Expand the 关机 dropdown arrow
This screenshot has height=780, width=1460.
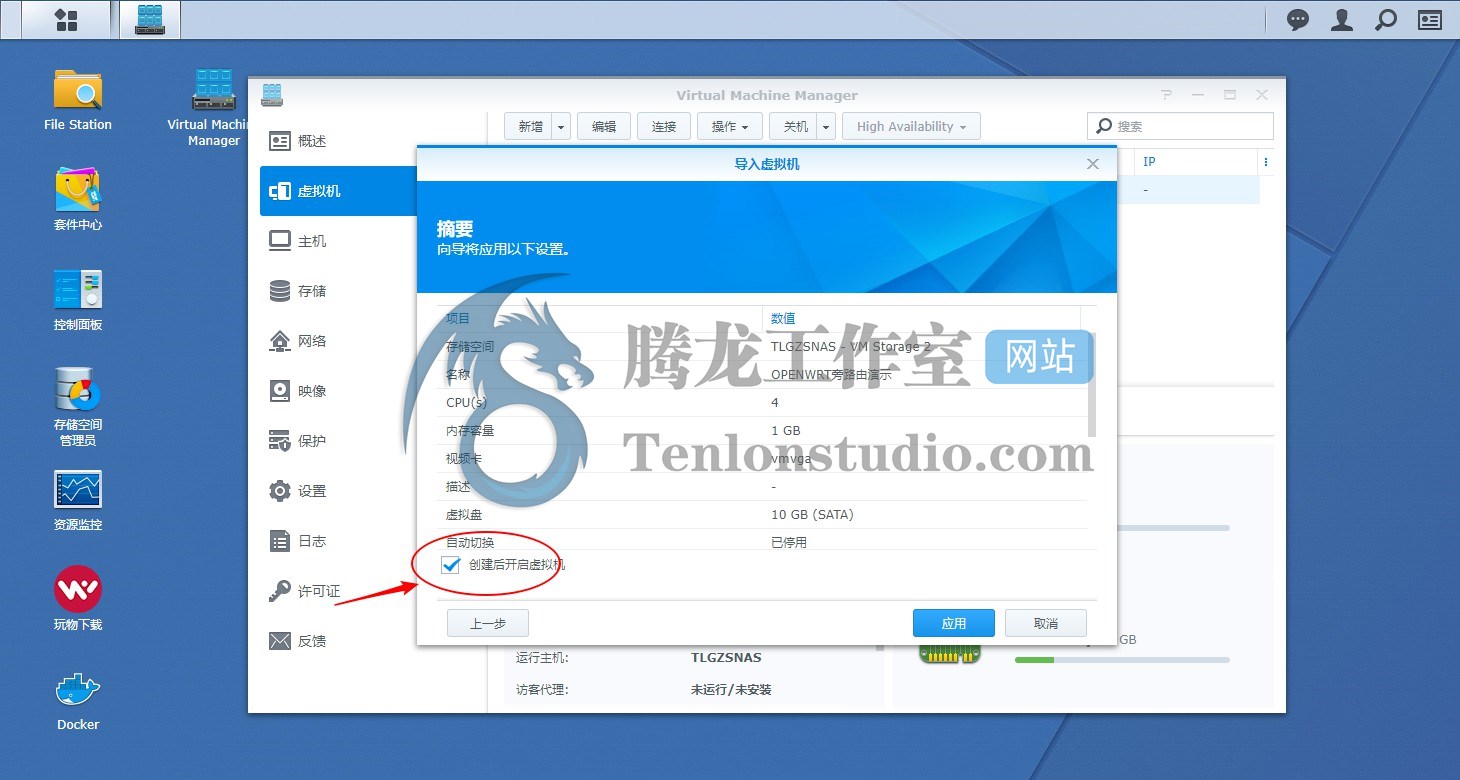[827, 126]
